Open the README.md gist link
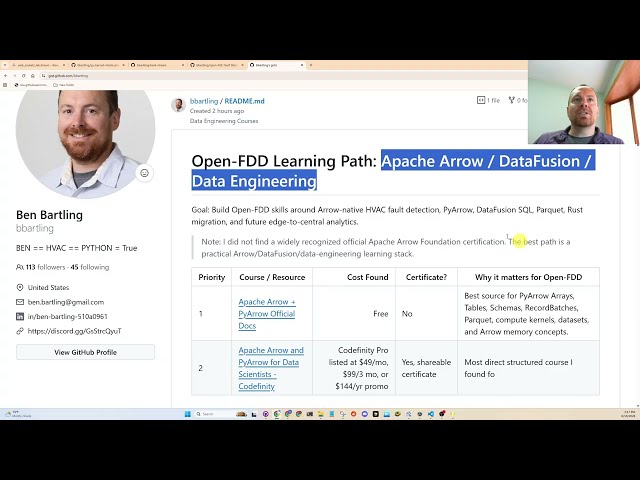This screenshot has height=480, width=640. (x=244, y=101)
